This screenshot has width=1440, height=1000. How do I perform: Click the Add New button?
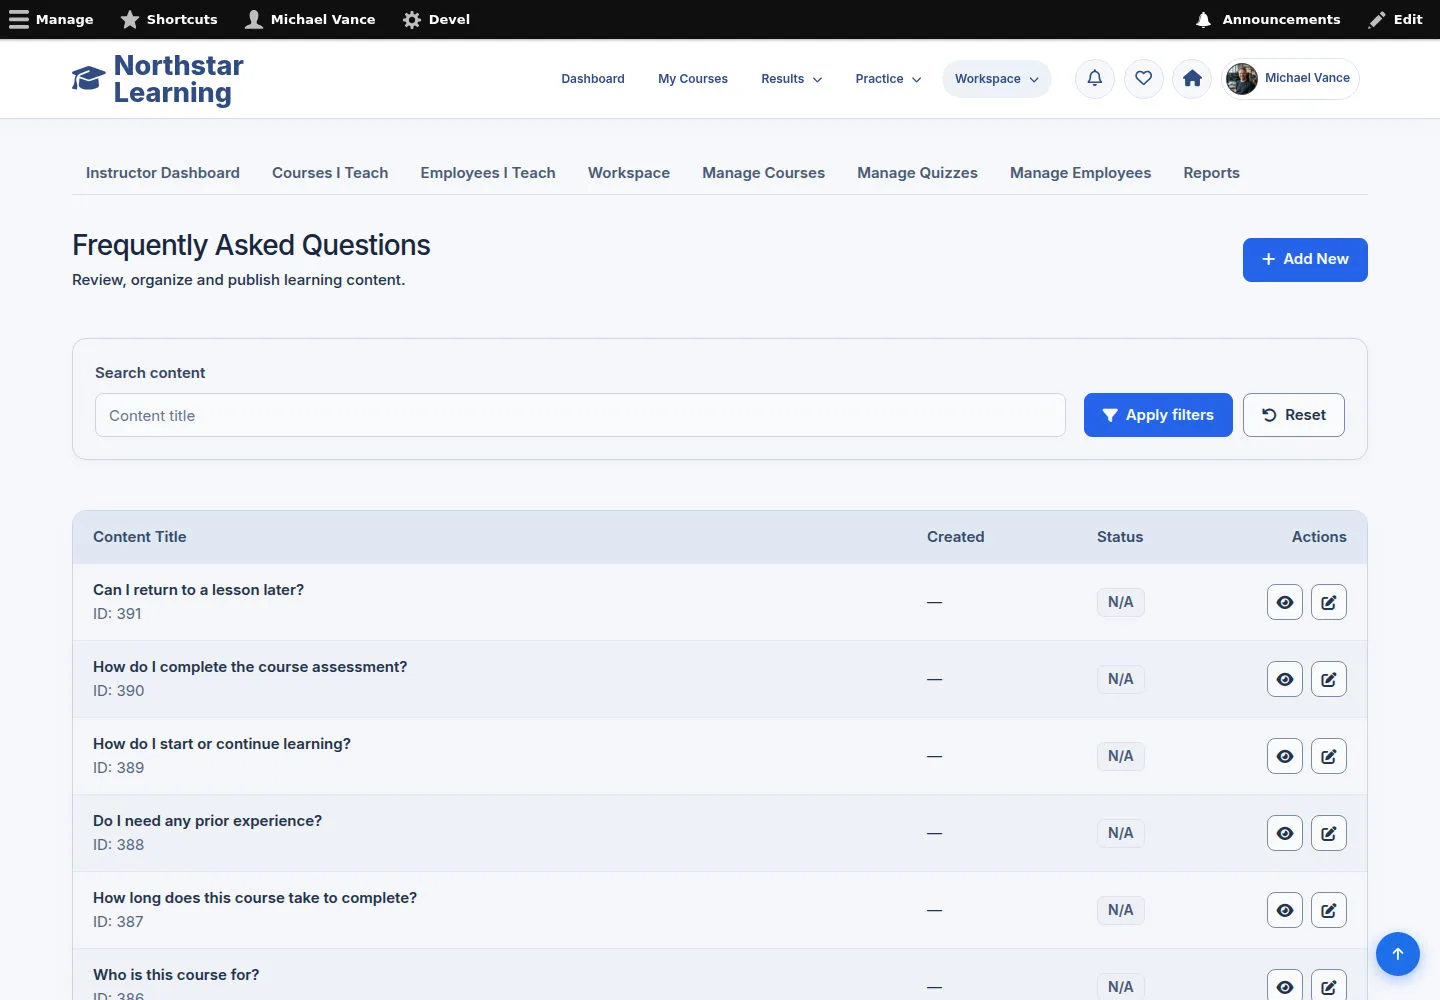[x=1305, y=260]
